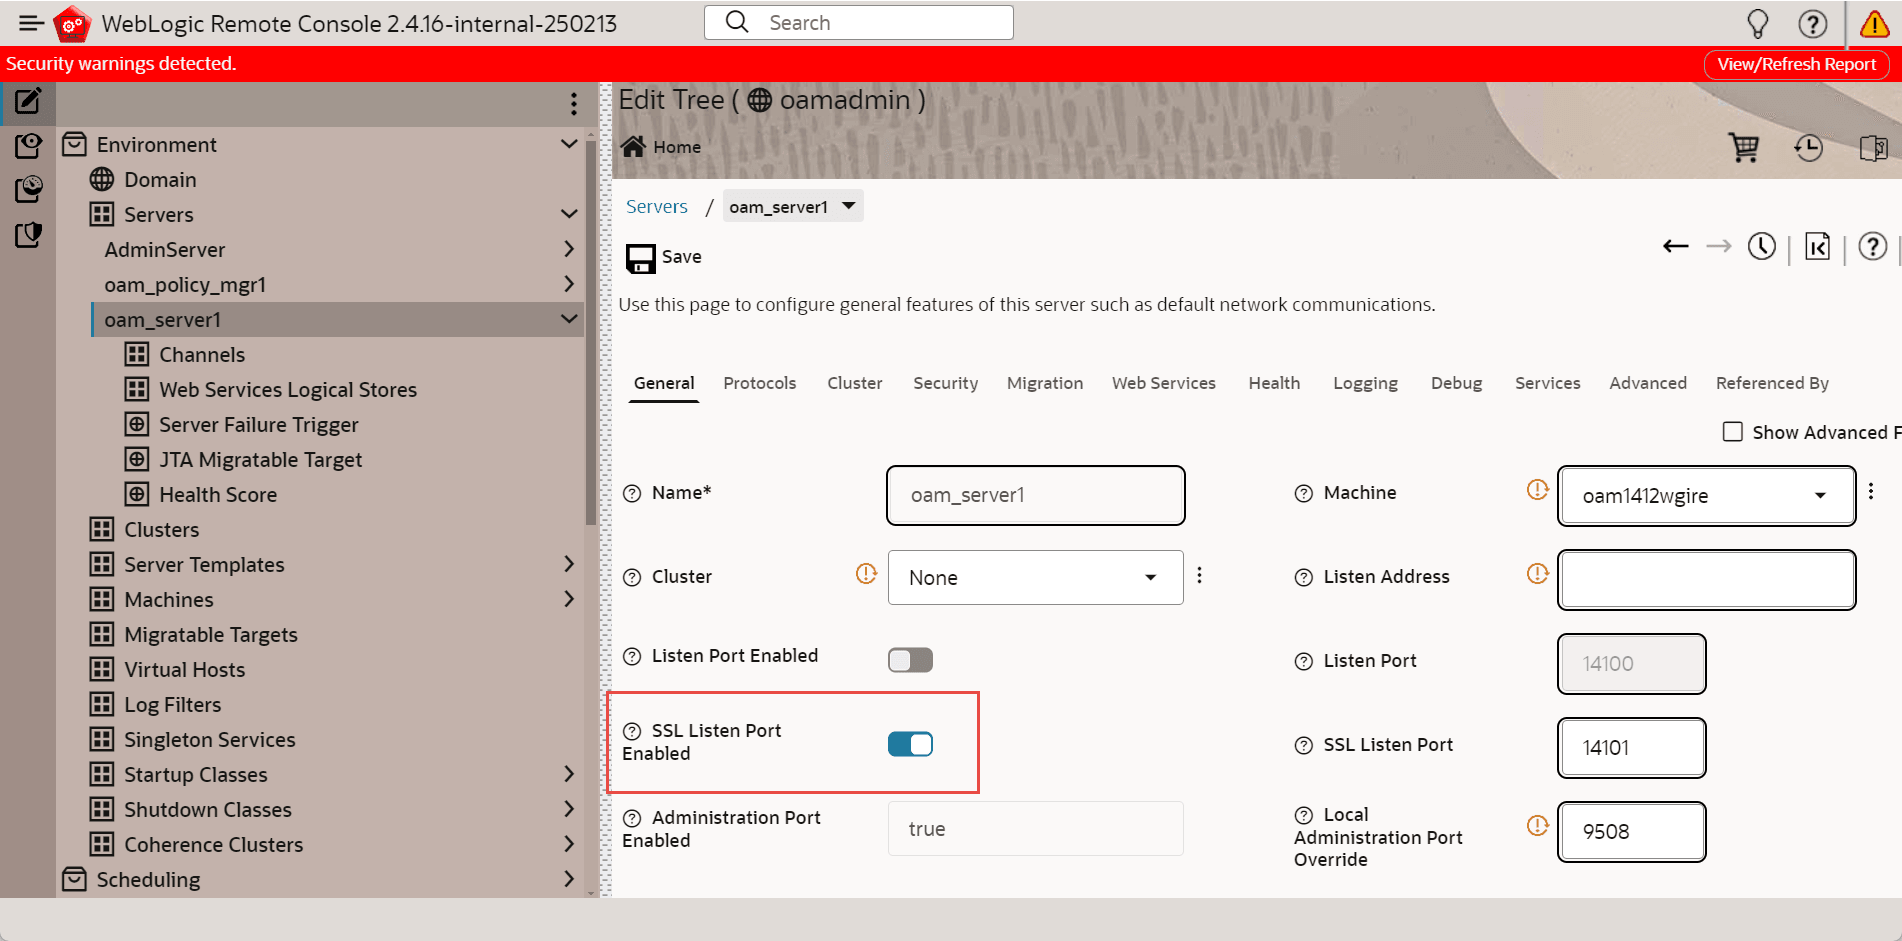
Task: Open page history clock icon
Action: click(x=1762, y=246)
